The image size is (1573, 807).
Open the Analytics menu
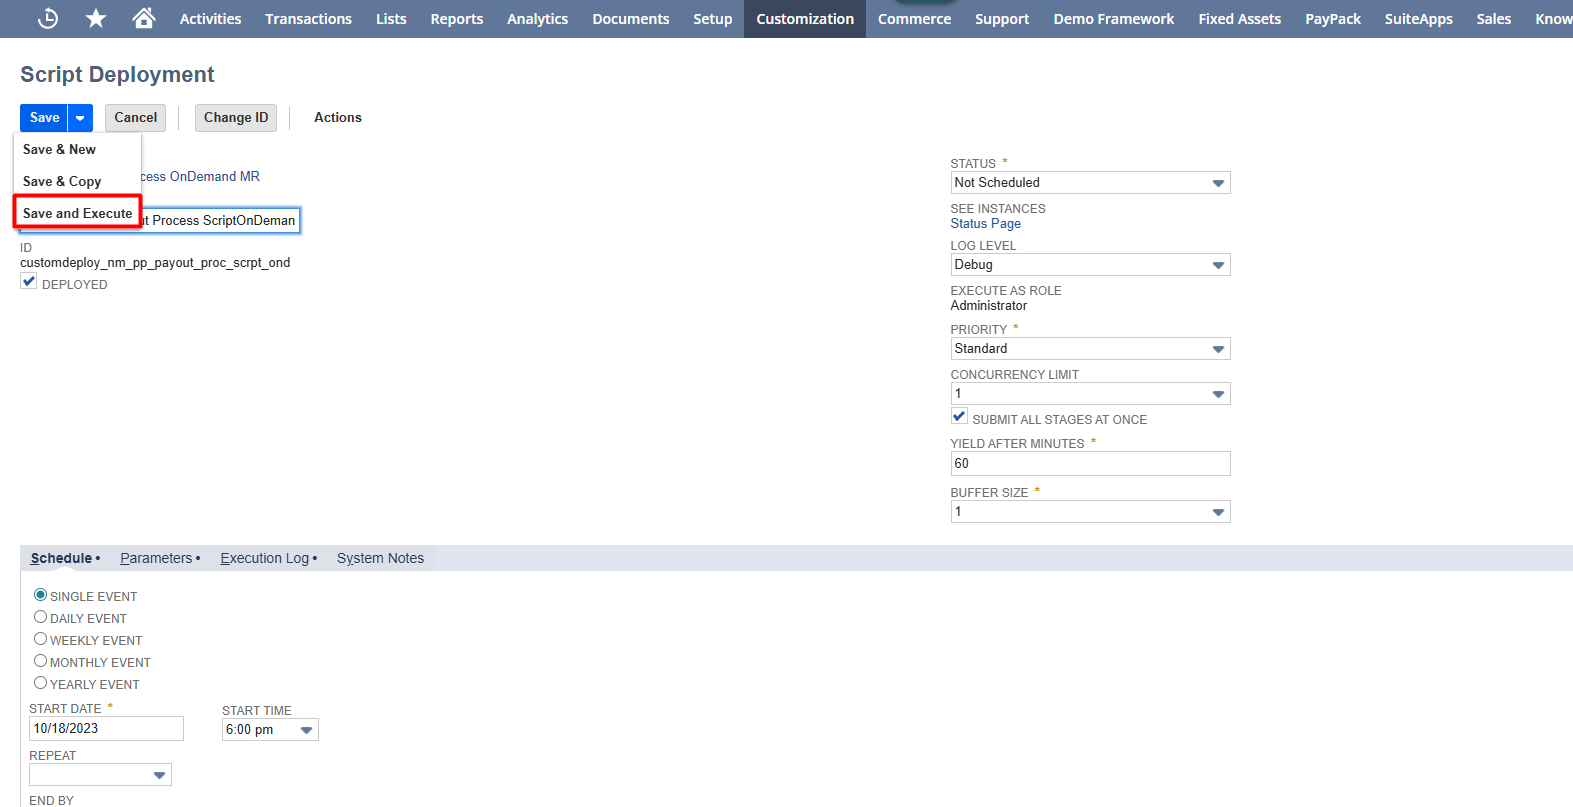537,19
